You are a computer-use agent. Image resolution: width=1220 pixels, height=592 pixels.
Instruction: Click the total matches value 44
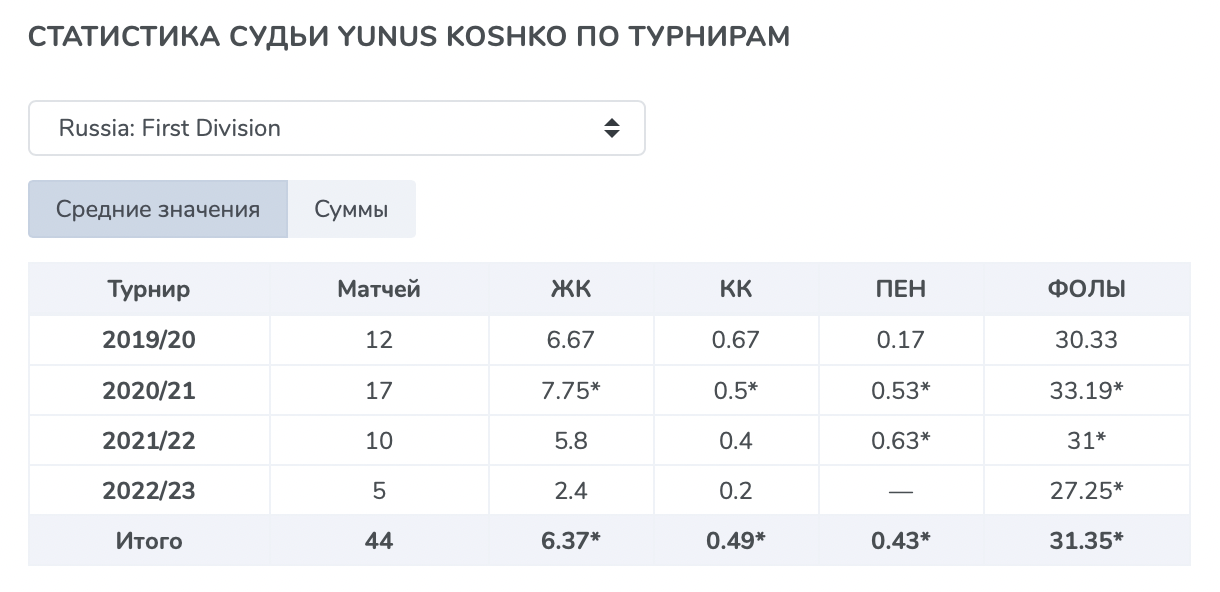point(379,541)
